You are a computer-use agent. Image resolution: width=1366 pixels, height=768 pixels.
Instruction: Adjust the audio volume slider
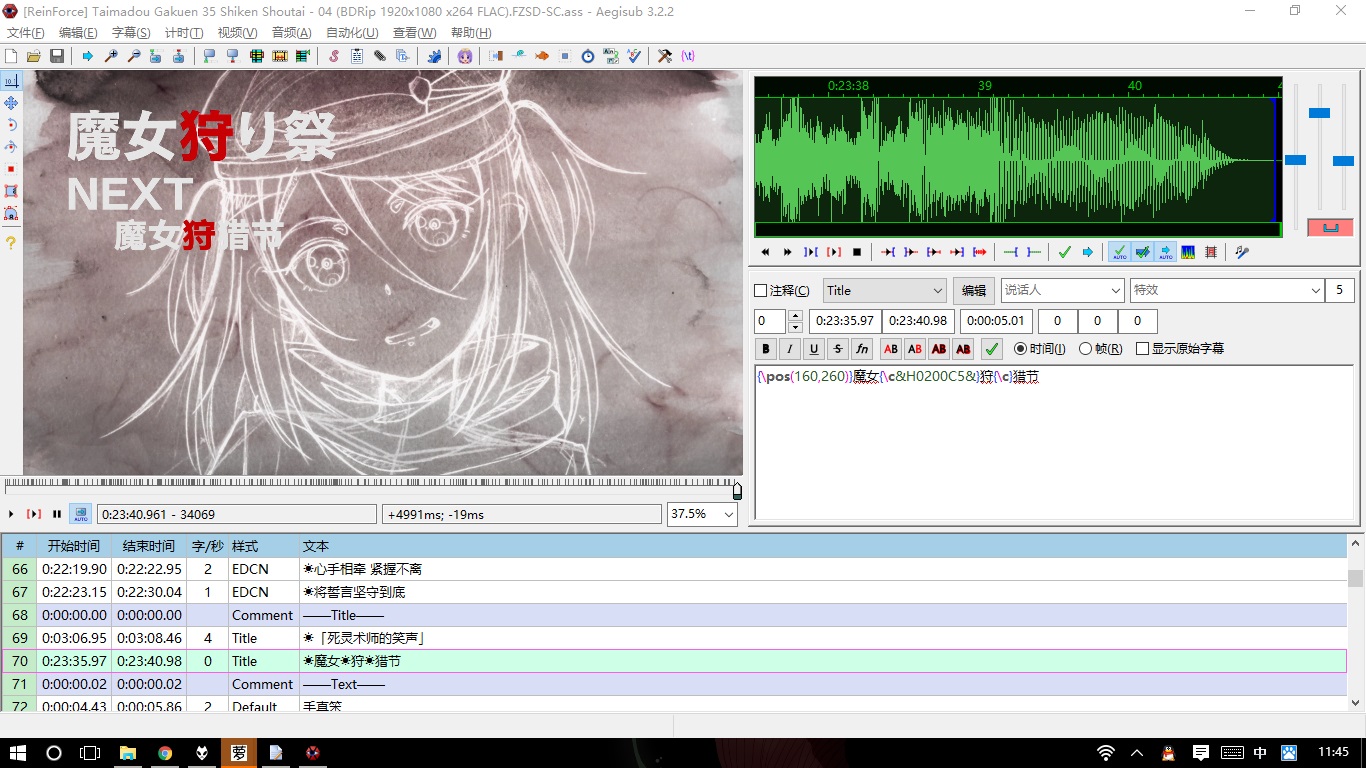[x=1343, y=160]
